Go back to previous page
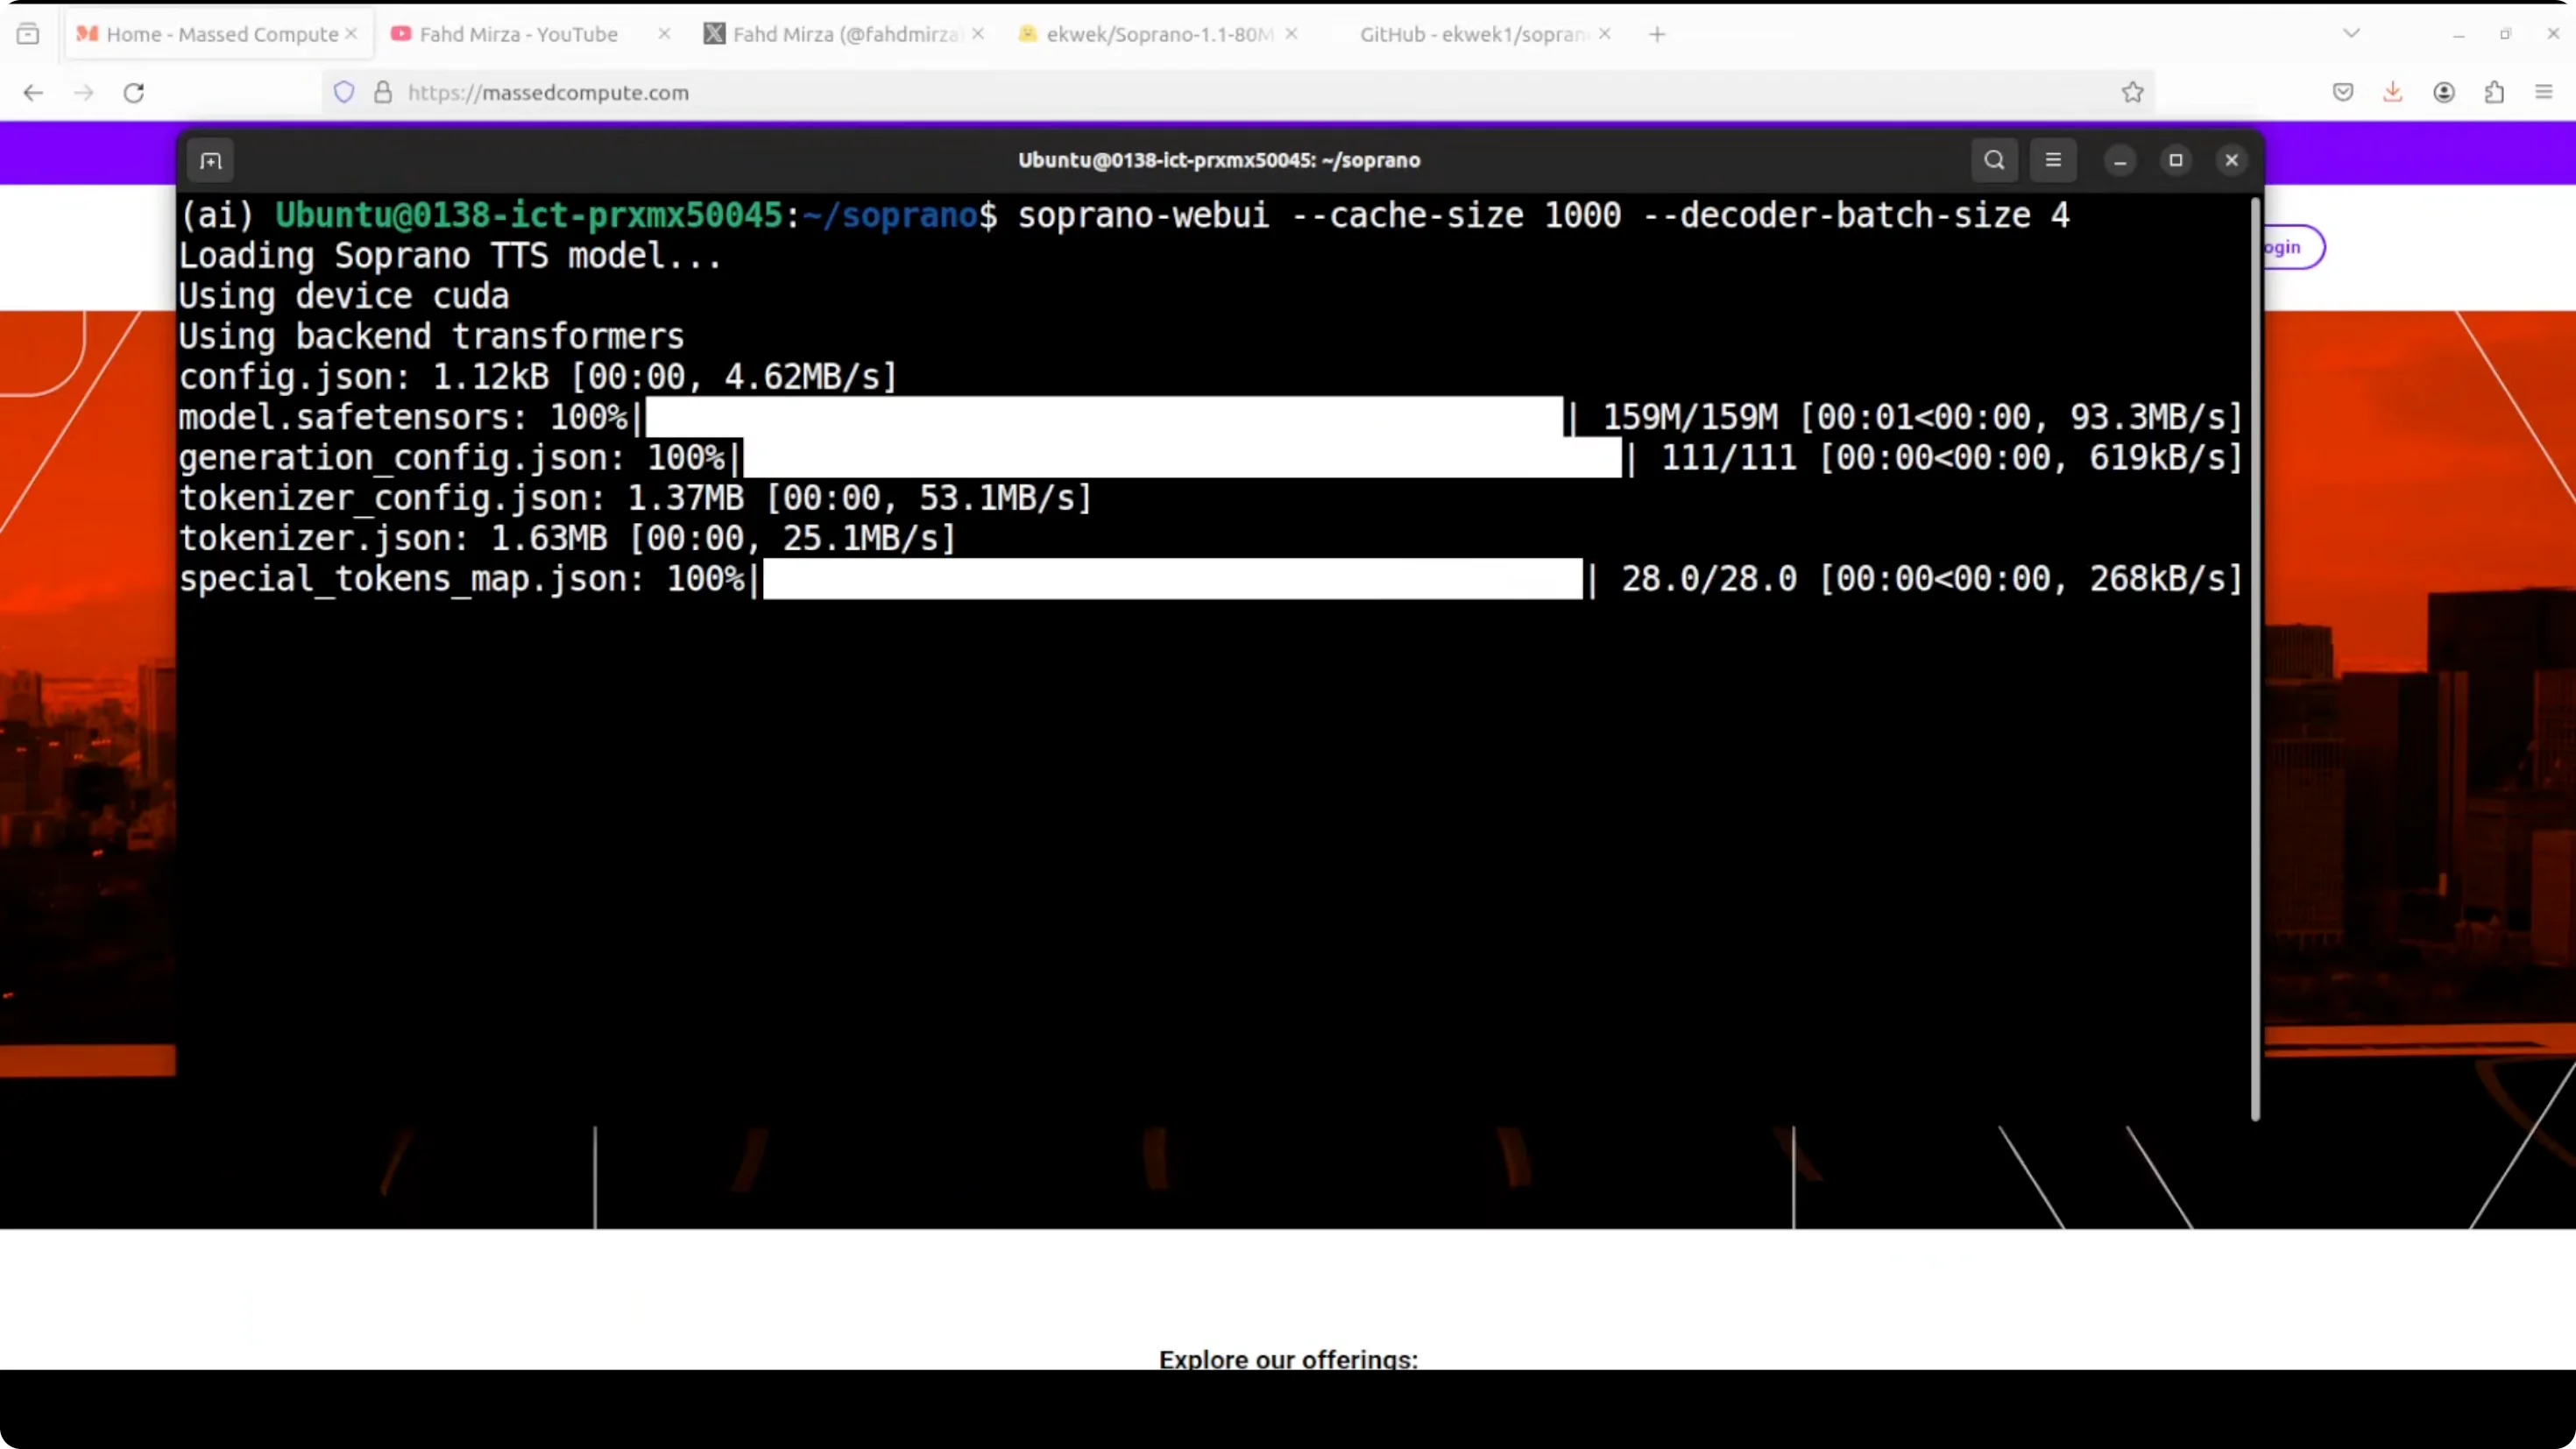This screenshot has height=1449, width=2576. 33,93
